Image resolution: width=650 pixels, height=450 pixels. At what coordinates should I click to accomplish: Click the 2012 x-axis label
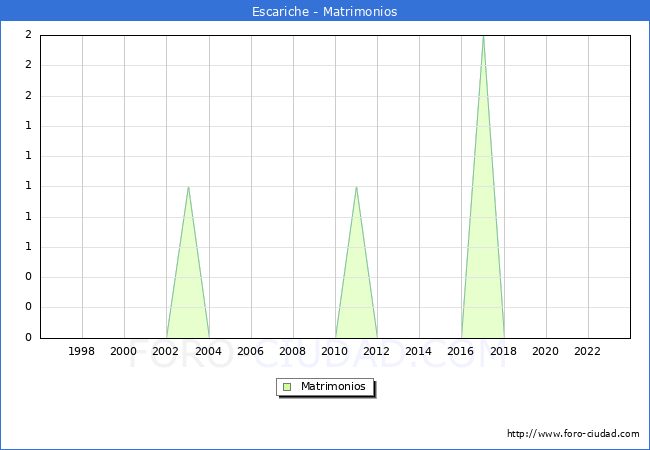click(x=376, y=351)
